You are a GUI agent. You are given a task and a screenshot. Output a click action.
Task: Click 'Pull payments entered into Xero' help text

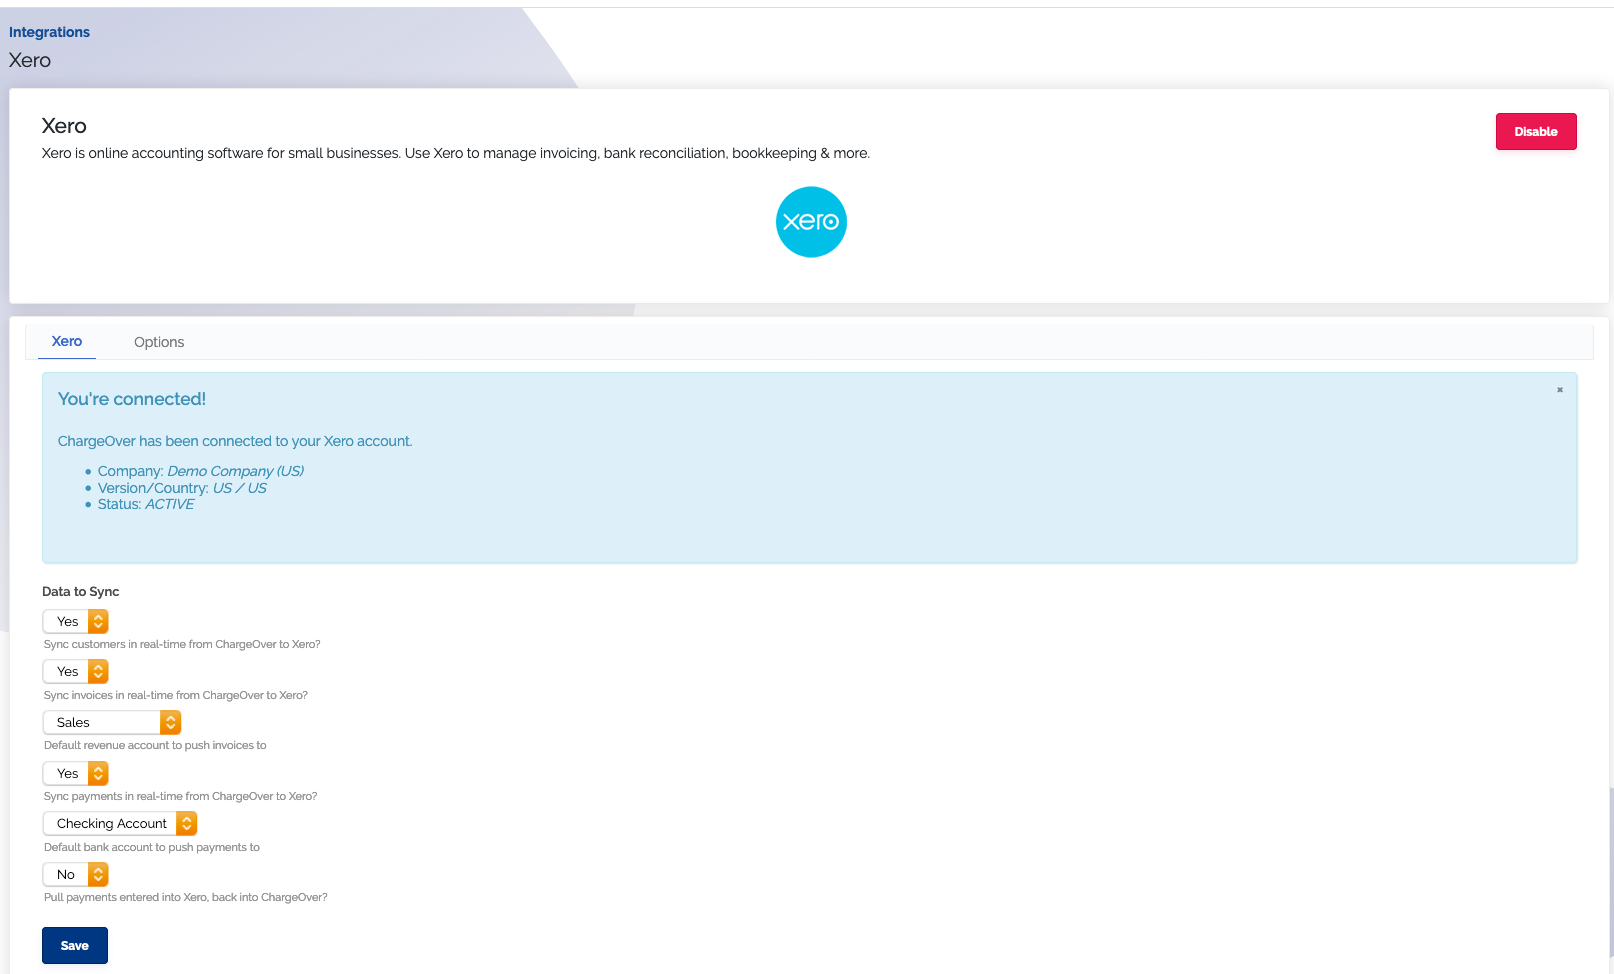click(186, 897)
